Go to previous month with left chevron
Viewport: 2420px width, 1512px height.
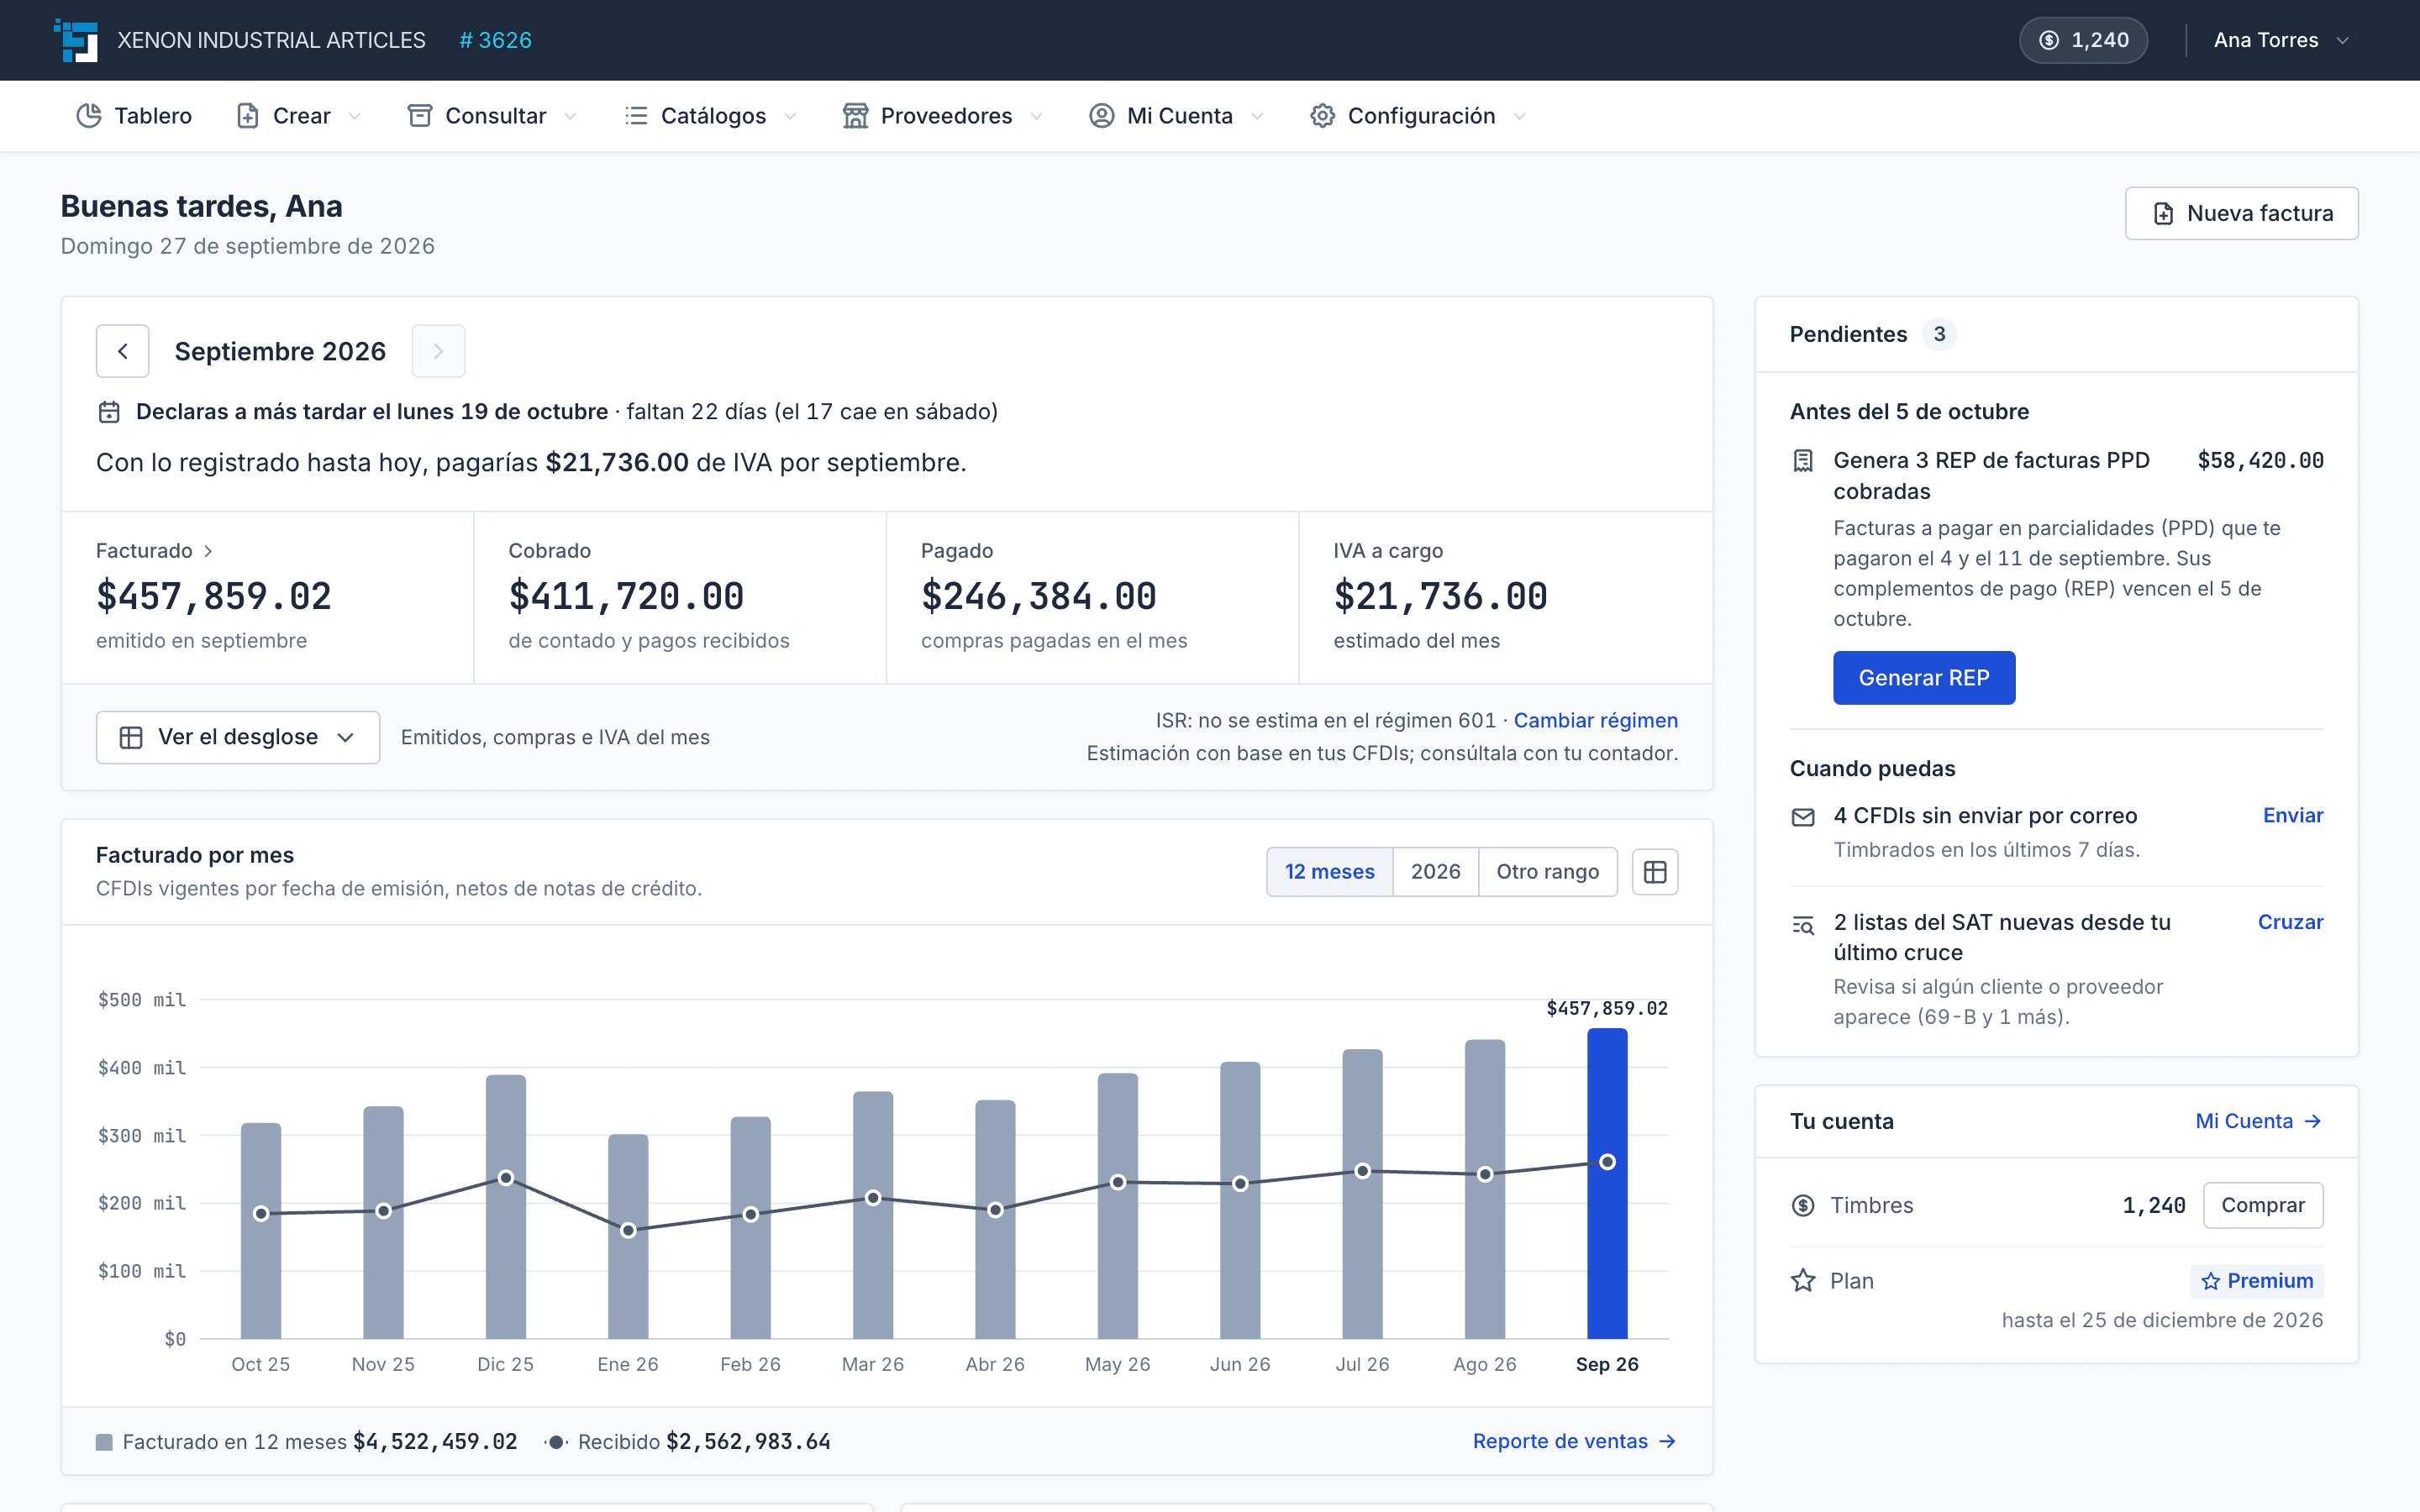click(123, 351)
